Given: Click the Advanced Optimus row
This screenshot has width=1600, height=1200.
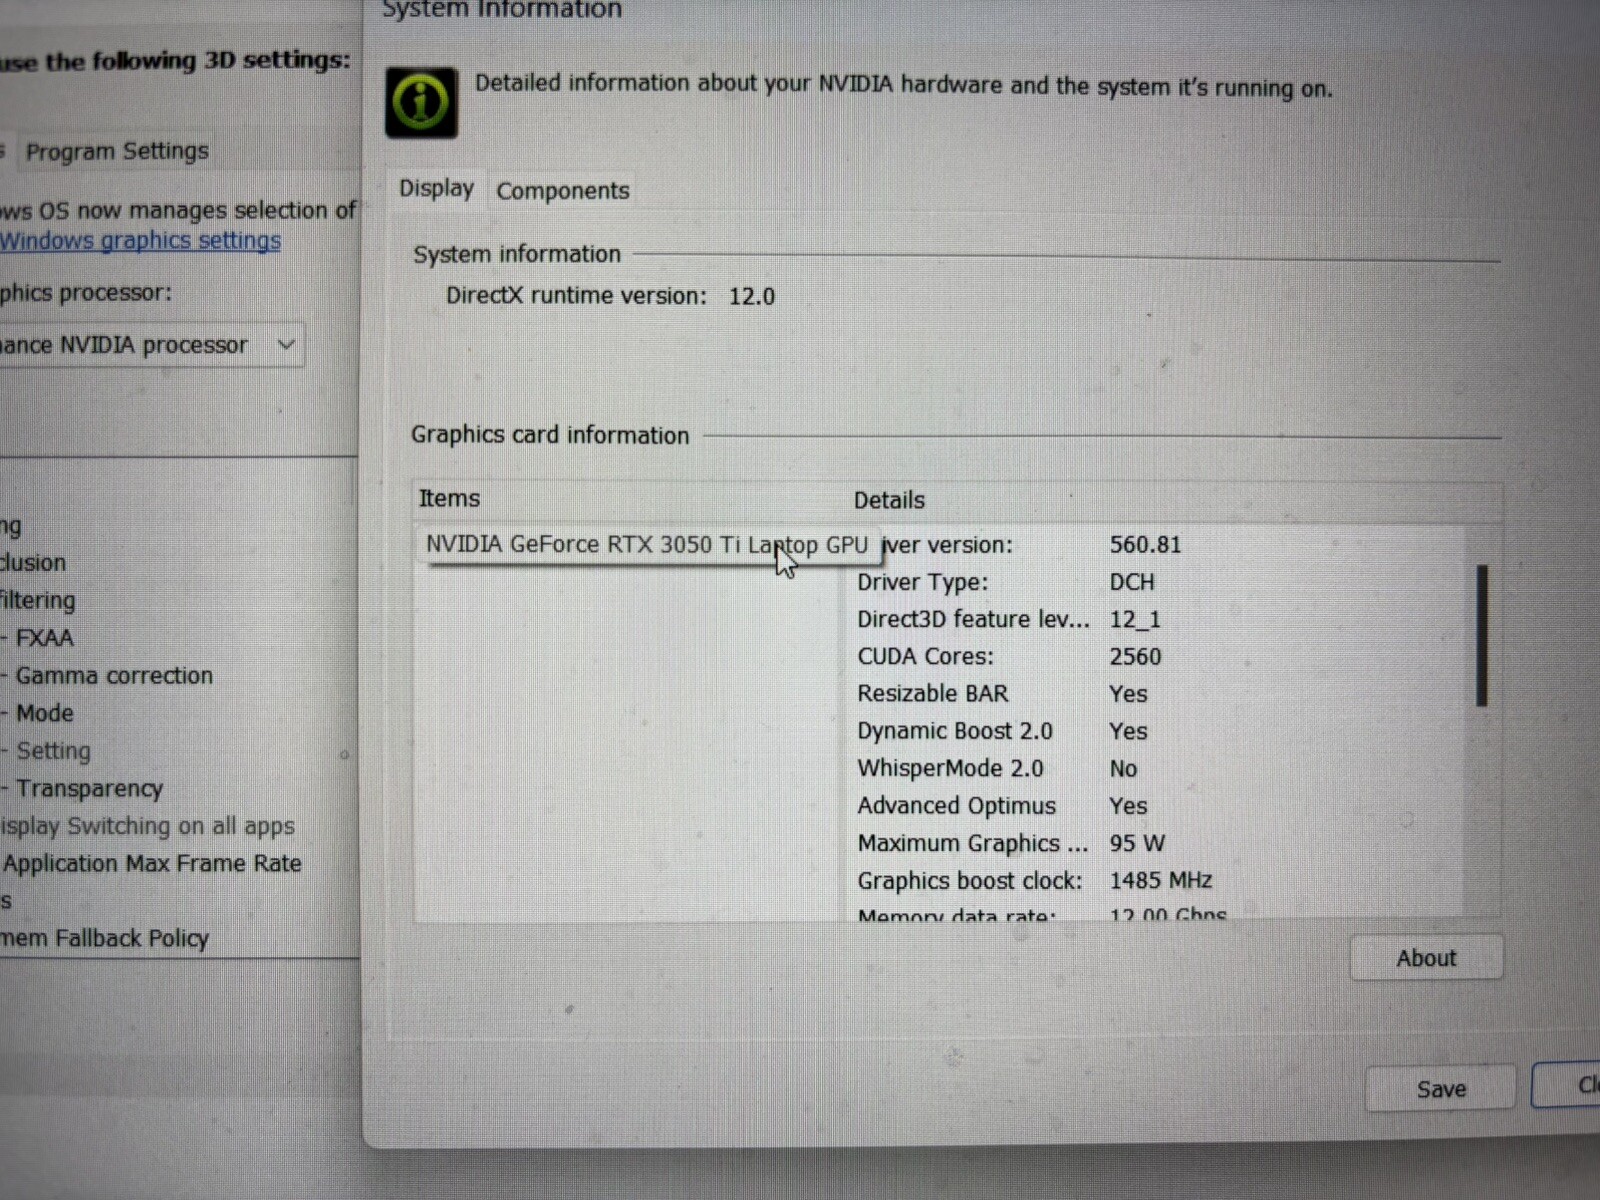Looking at the screenshot, I should 1002,806.
